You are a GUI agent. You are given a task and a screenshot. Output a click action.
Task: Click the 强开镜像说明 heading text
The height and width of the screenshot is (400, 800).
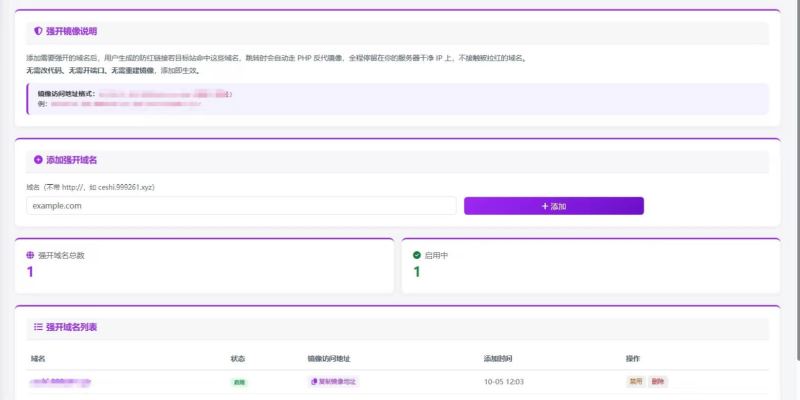[71, 31]
